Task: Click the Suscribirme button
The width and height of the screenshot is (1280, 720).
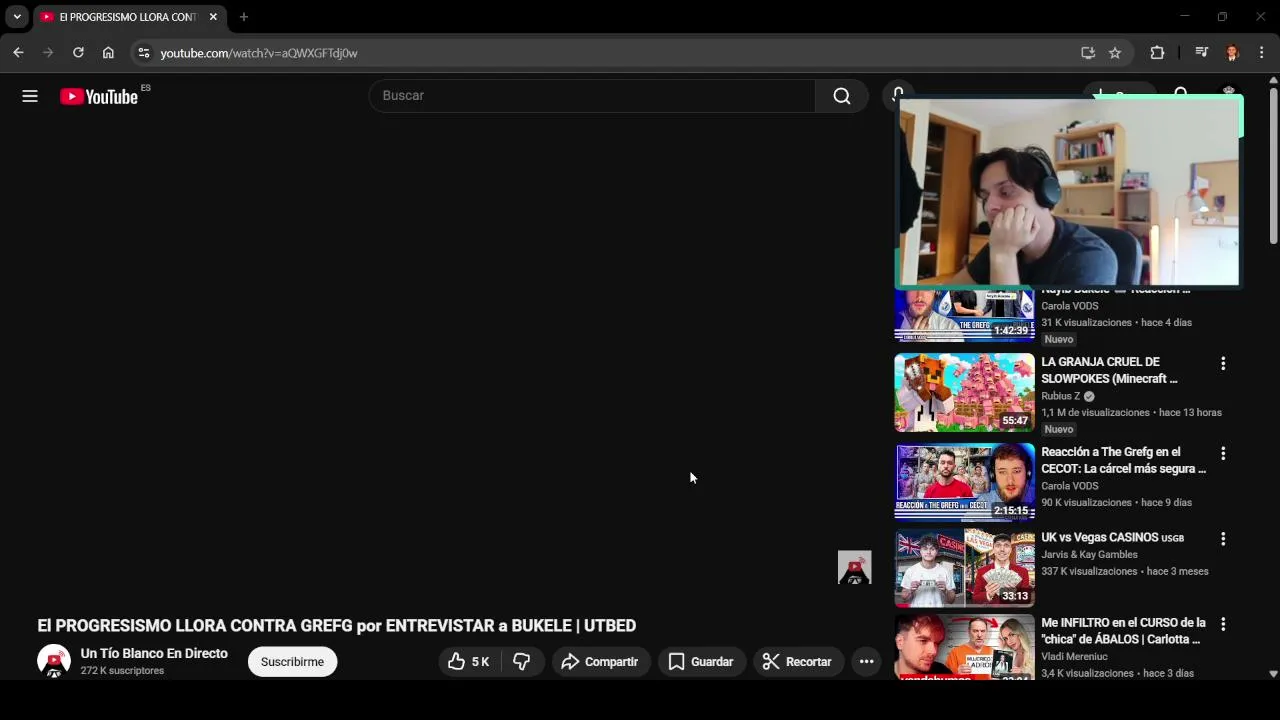Action: tap(292, 662)
